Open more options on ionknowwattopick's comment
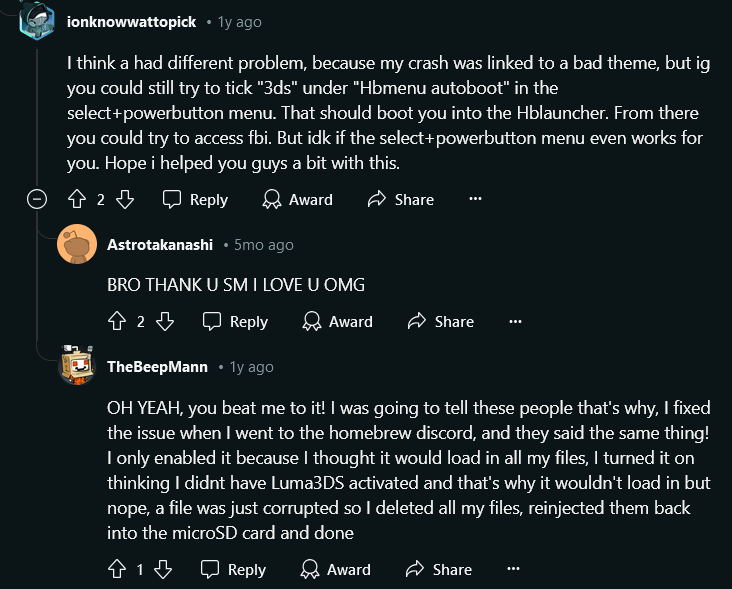Viewport: 732px width, 589px height. click(475, 199)
